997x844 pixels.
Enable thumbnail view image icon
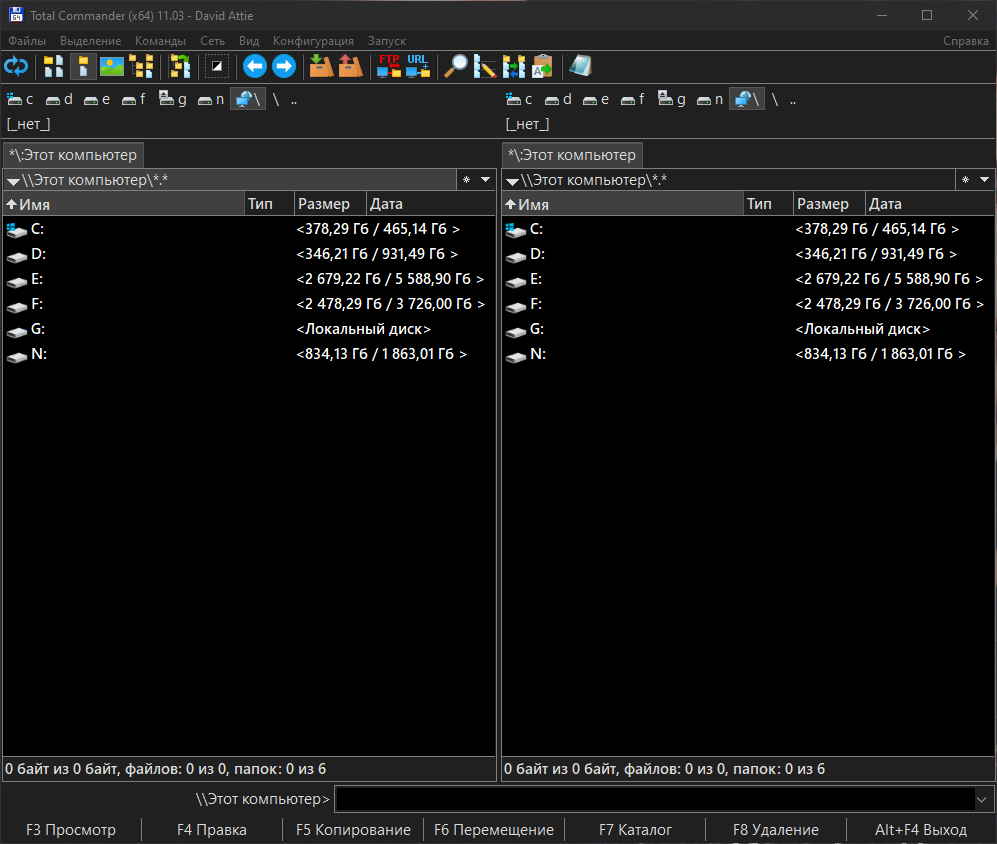pyautogui.click(x=112, y=66)
